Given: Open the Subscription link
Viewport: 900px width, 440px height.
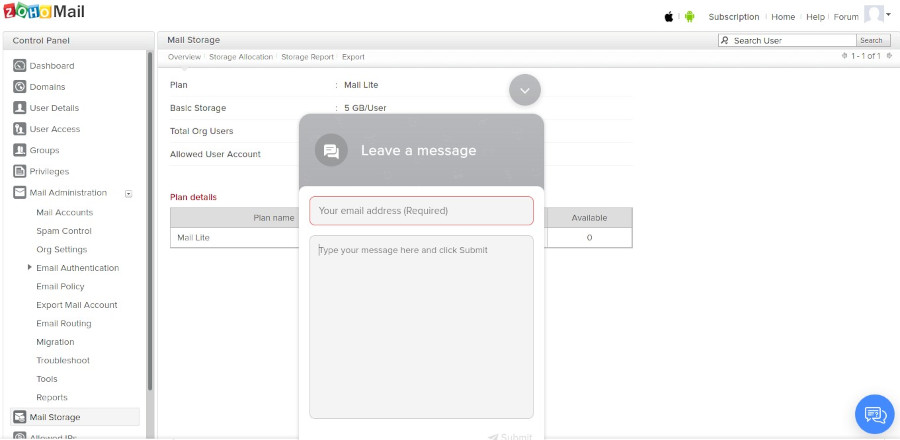Looking at the screenshot, I should point(734,17).
